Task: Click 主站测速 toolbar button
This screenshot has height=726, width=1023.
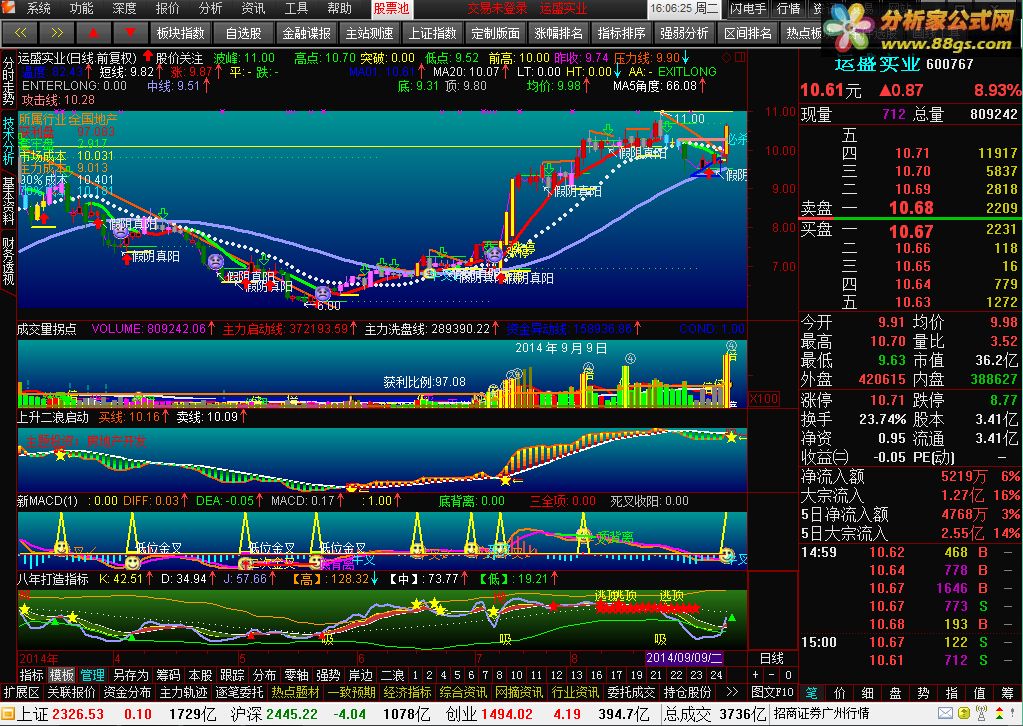Action: click(x=370, y=33)
